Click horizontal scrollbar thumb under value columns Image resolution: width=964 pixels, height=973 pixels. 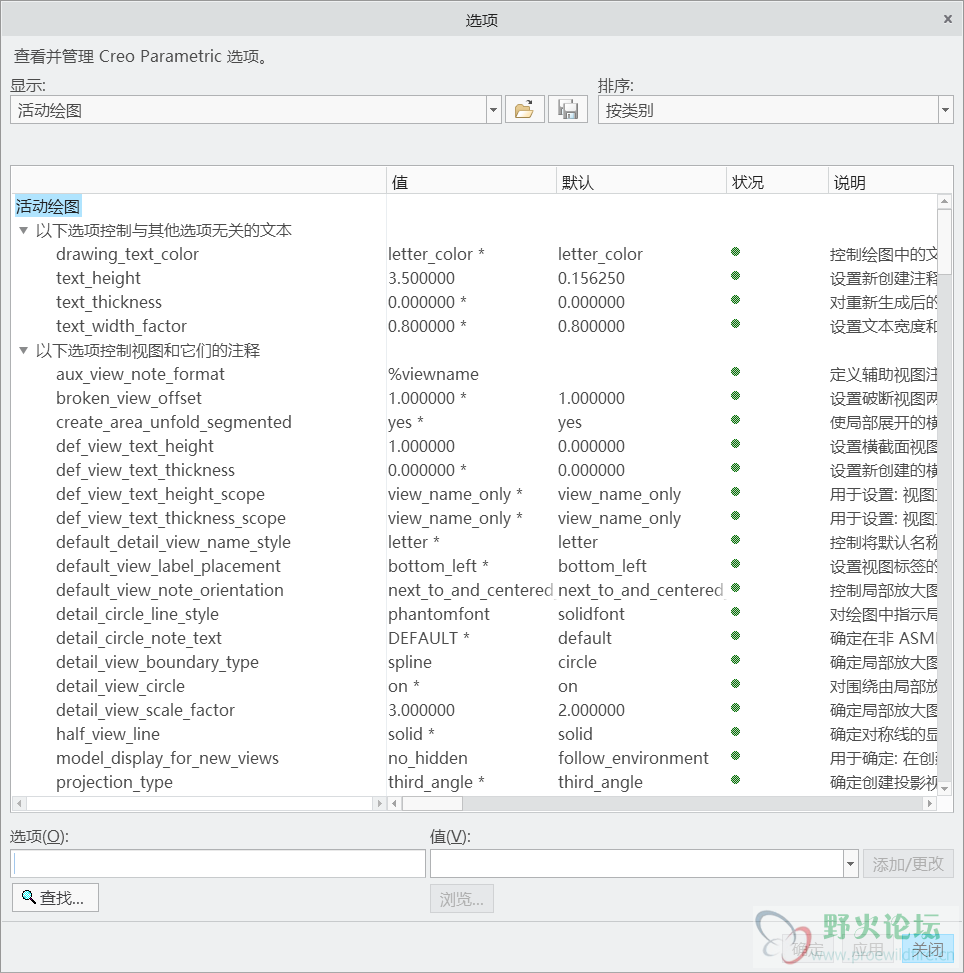(x=433, y=804)
